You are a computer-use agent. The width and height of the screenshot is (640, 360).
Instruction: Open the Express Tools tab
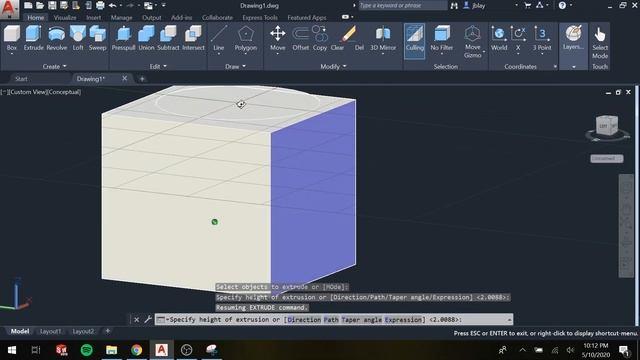260,18
